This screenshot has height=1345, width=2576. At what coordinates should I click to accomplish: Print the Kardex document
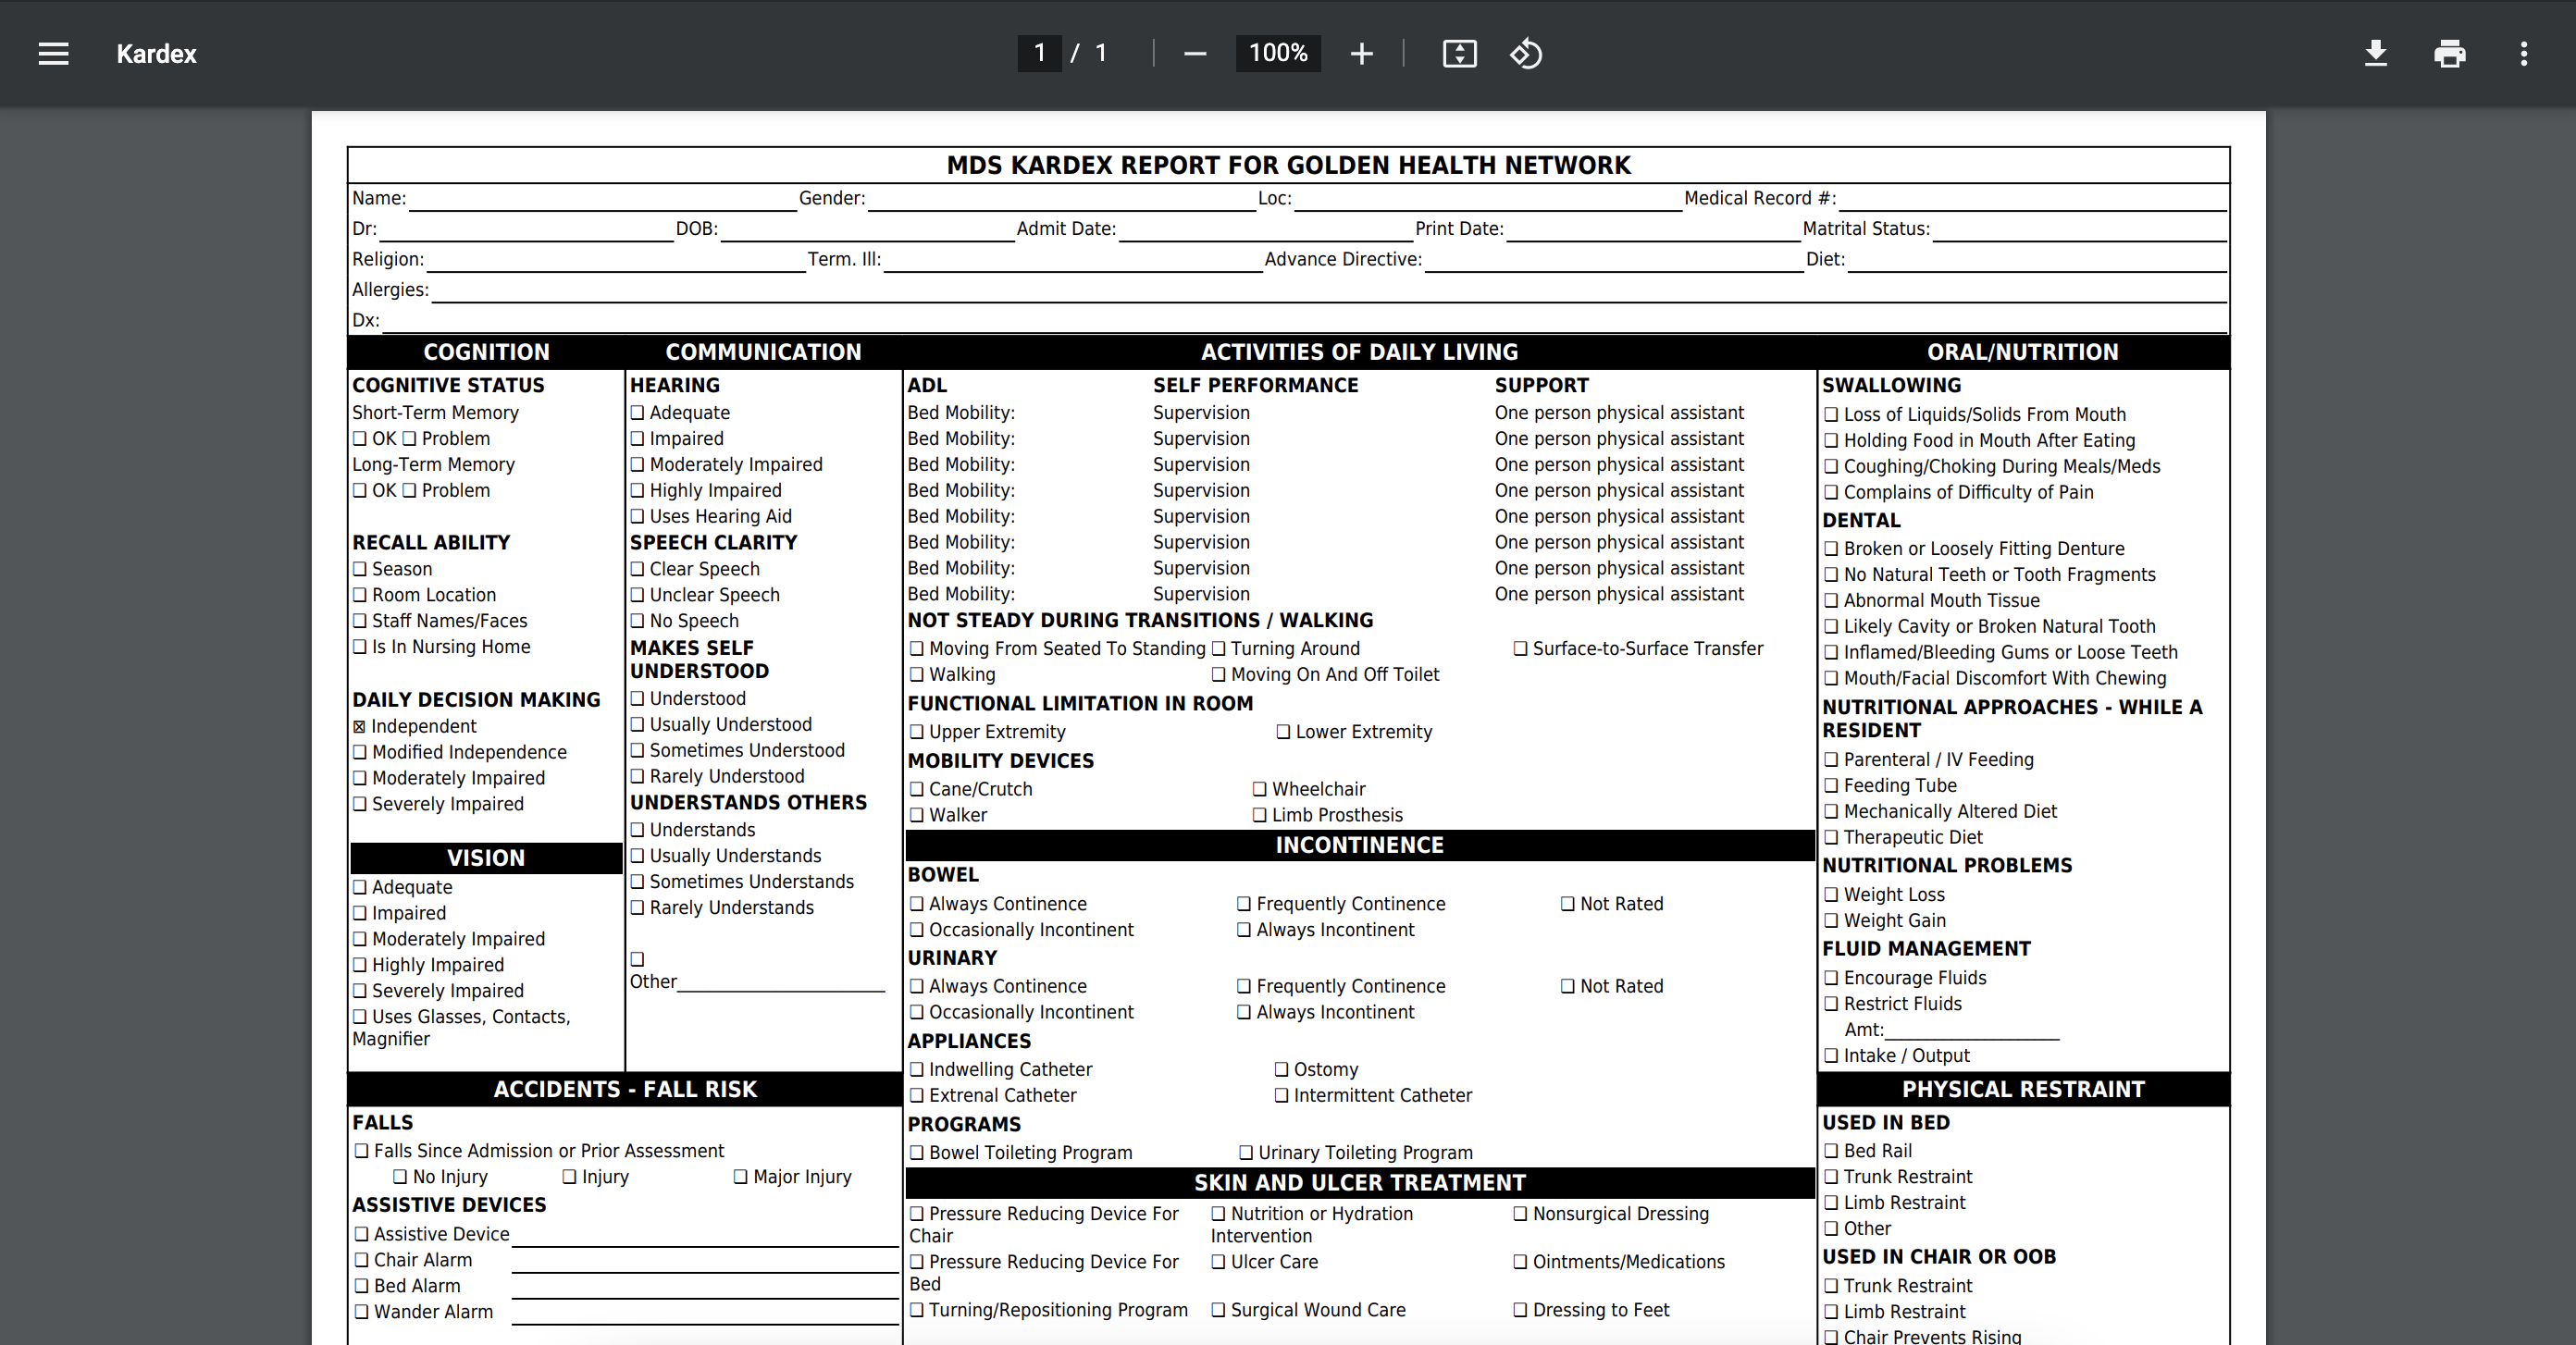click(2449, 54)
